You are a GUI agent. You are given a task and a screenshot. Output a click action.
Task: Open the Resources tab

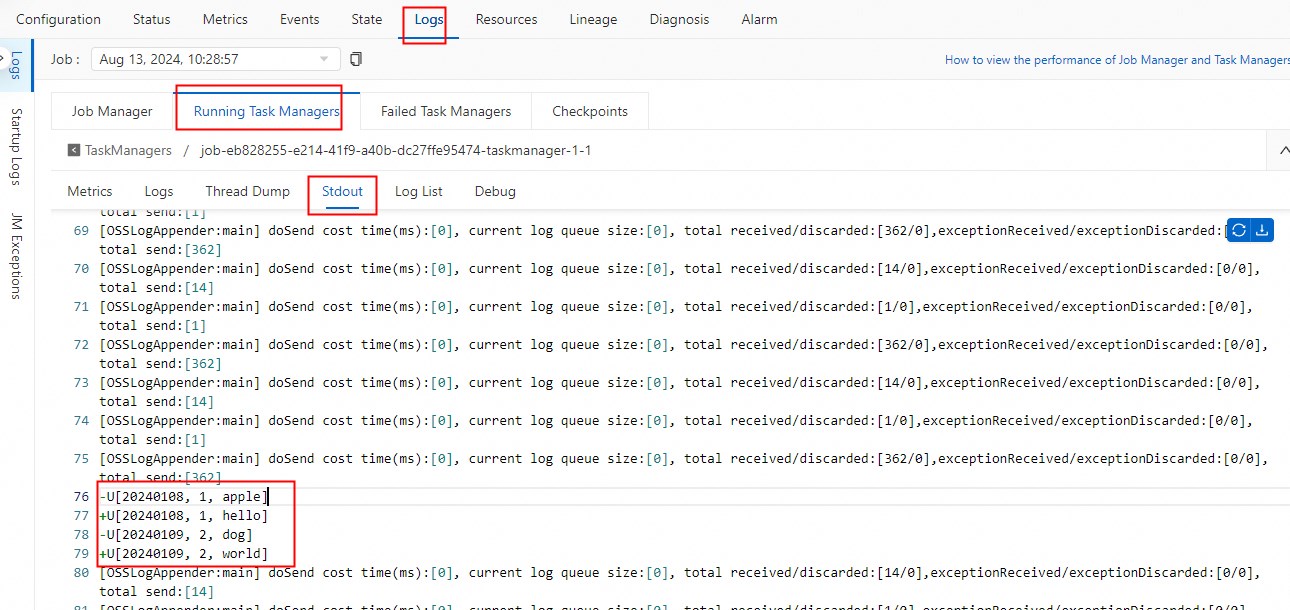click(506, 19)
